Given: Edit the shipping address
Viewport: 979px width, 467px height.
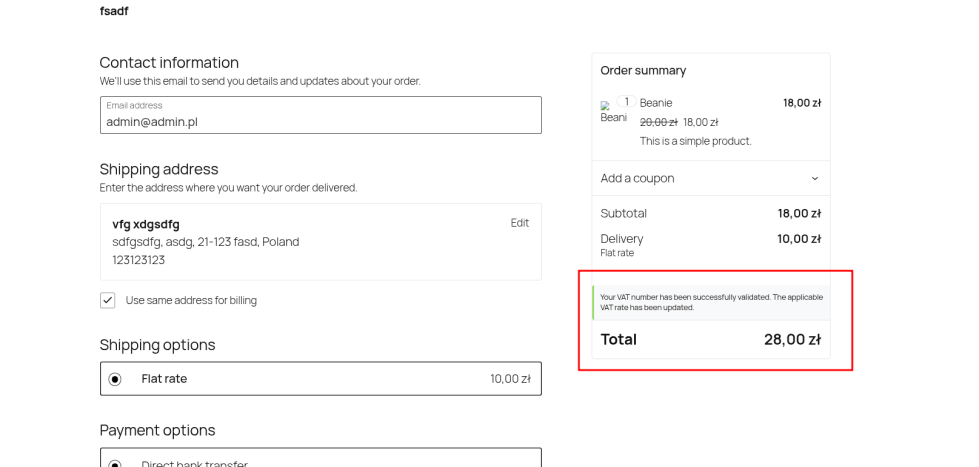Looking at the screenshot, I should click(x=519, y=223).
